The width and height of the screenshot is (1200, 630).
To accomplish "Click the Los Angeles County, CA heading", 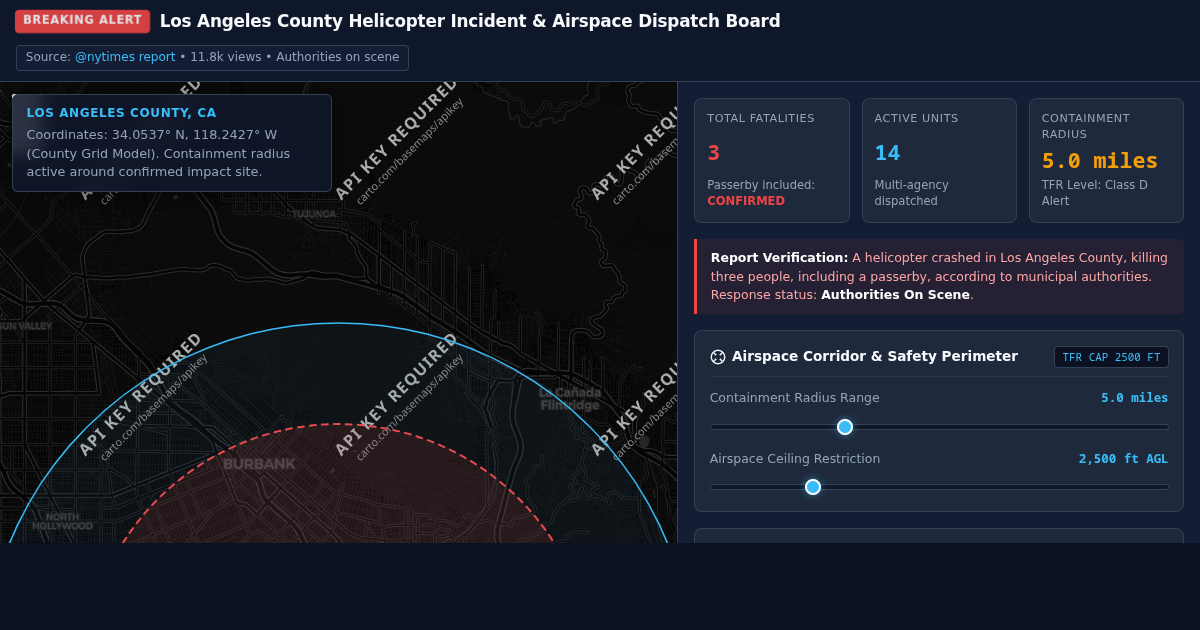I will [121, 113].
